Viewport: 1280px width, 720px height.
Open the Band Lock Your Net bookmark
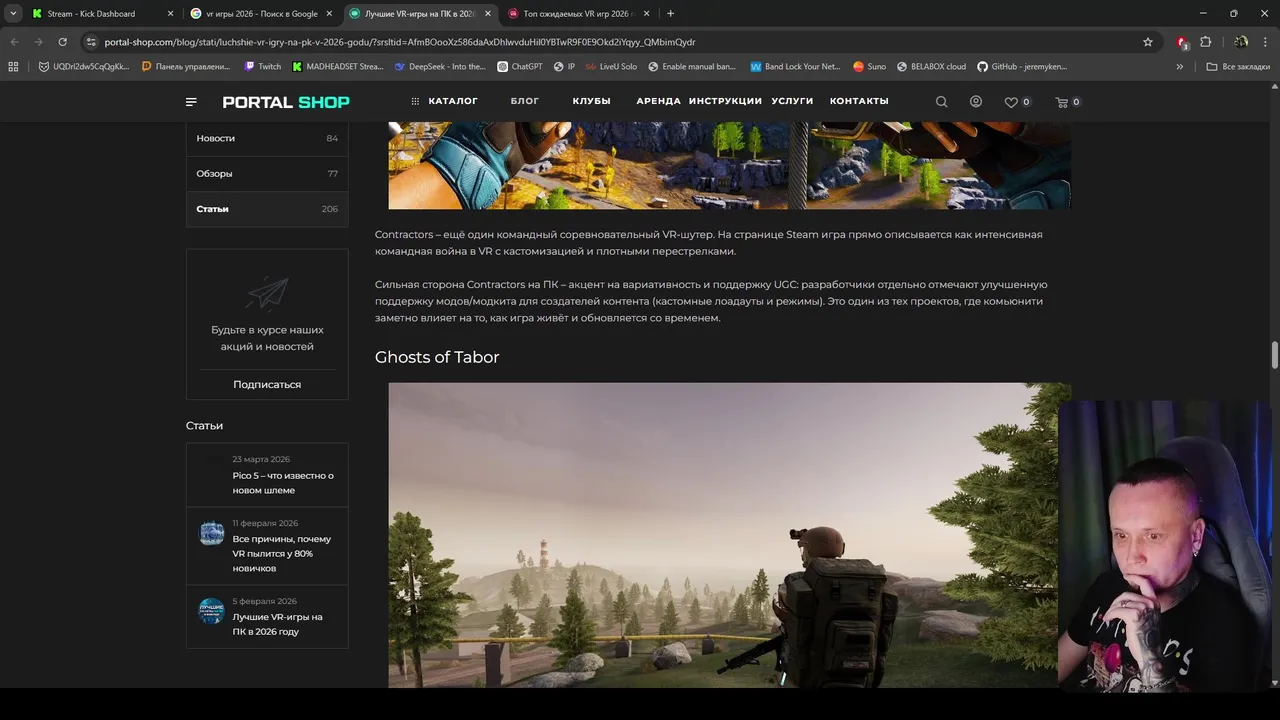point(795,67)
